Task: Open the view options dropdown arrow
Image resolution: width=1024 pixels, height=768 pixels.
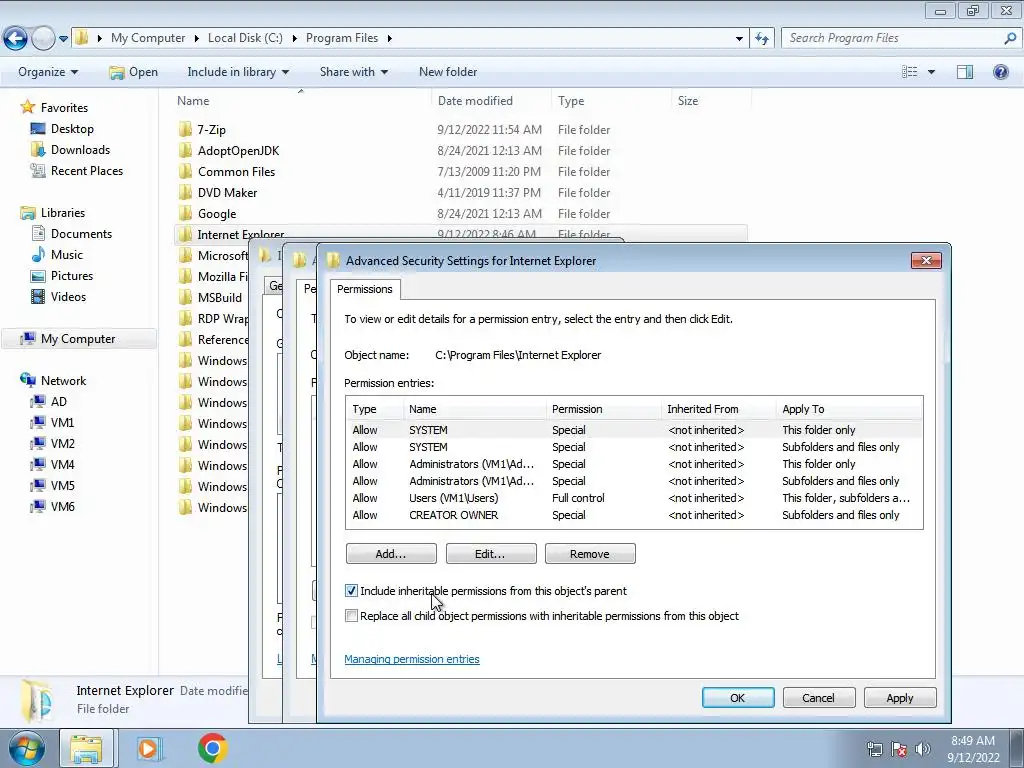Action: [x=931, y=72]
